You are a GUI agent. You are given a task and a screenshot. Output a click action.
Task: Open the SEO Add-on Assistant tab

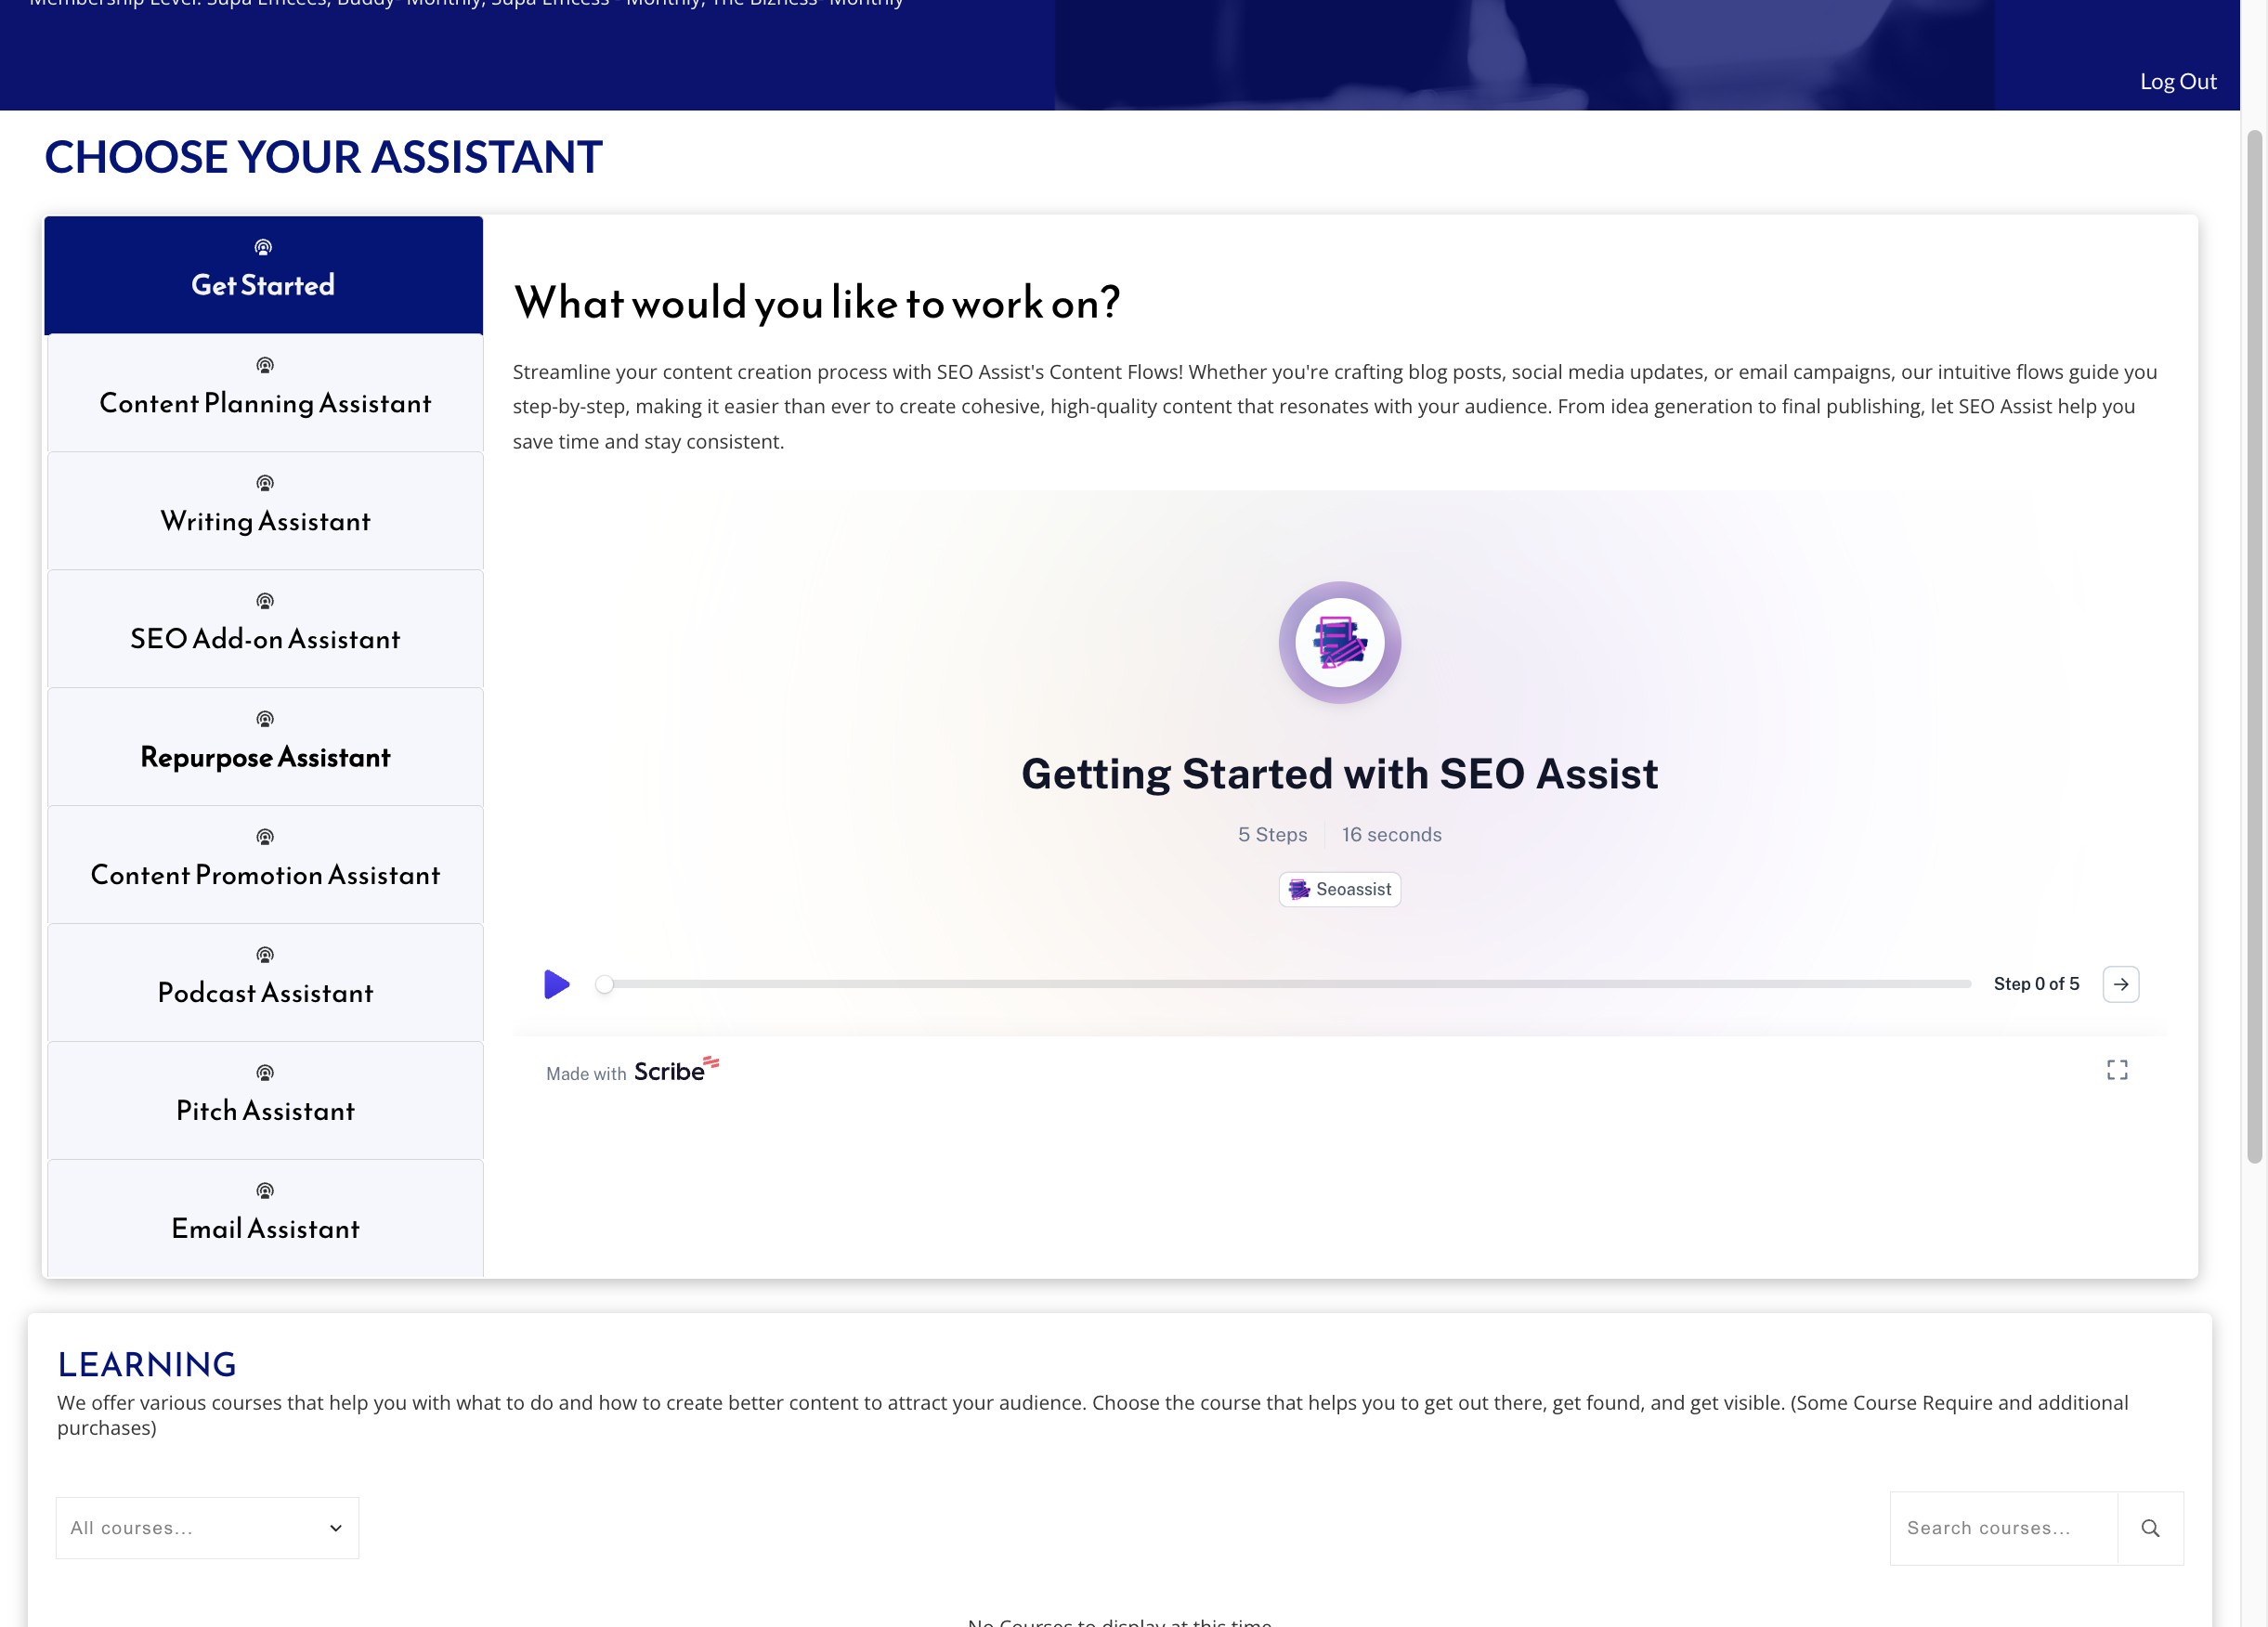click(x=265, y=629)
